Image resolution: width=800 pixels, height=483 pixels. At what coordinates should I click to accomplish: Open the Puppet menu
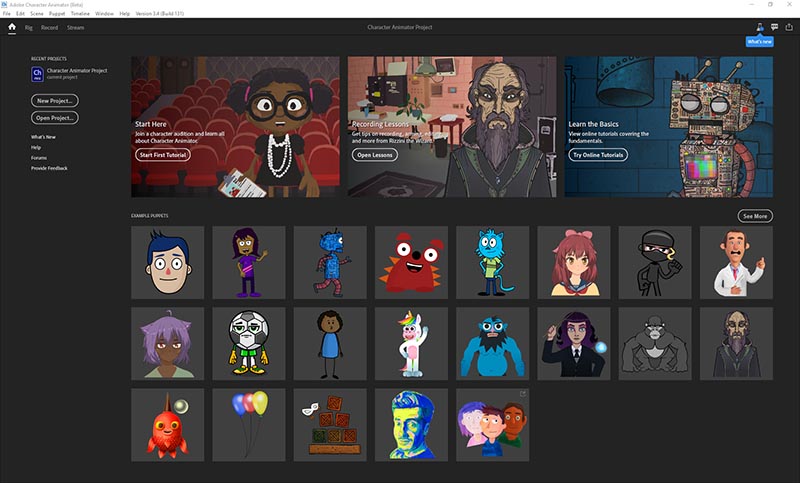coord(57,14)
